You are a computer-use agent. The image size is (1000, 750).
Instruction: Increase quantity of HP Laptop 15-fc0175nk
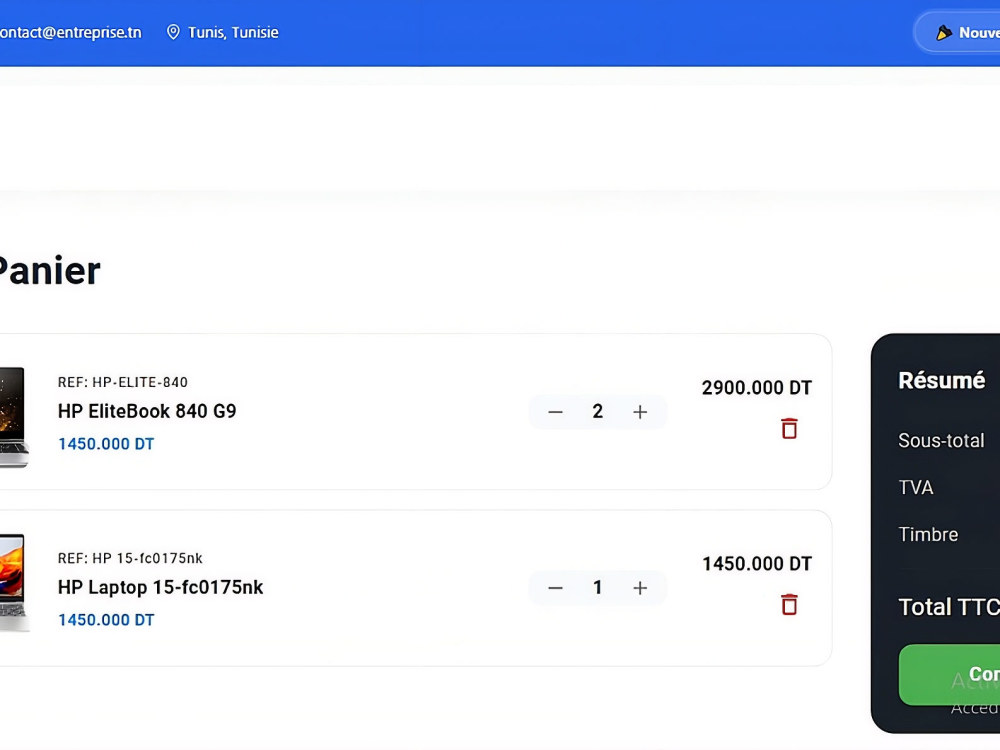tap(640, 588)
